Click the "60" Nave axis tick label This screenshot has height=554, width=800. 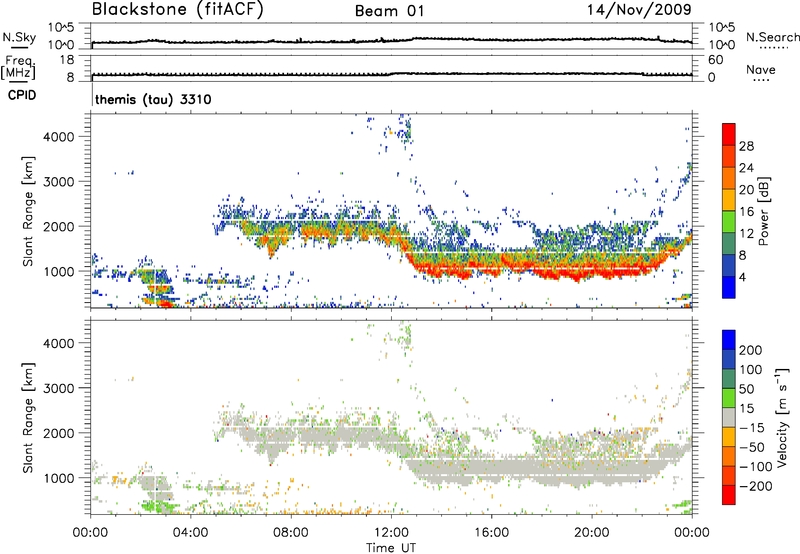point(715,60)
